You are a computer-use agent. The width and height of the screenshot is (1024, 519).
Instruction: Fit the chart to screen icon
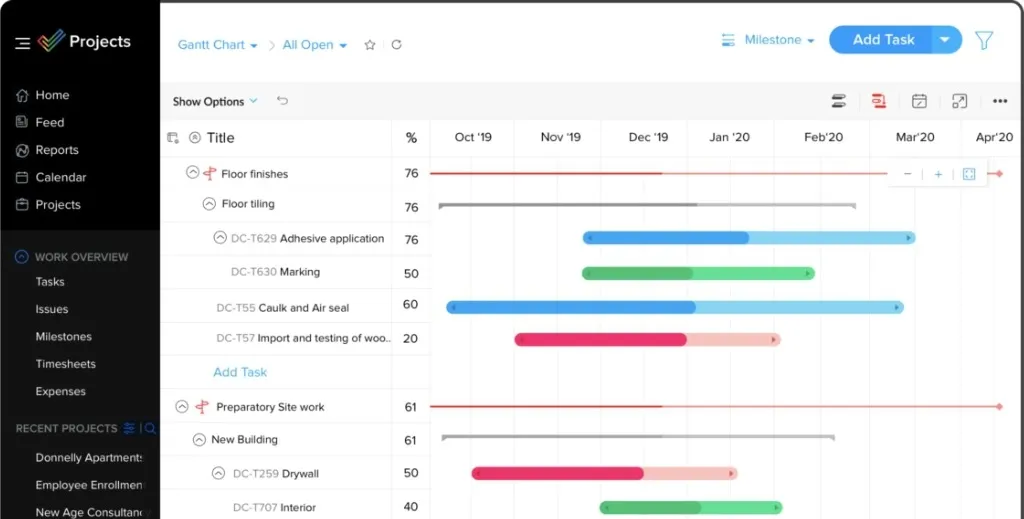(969, 174)
